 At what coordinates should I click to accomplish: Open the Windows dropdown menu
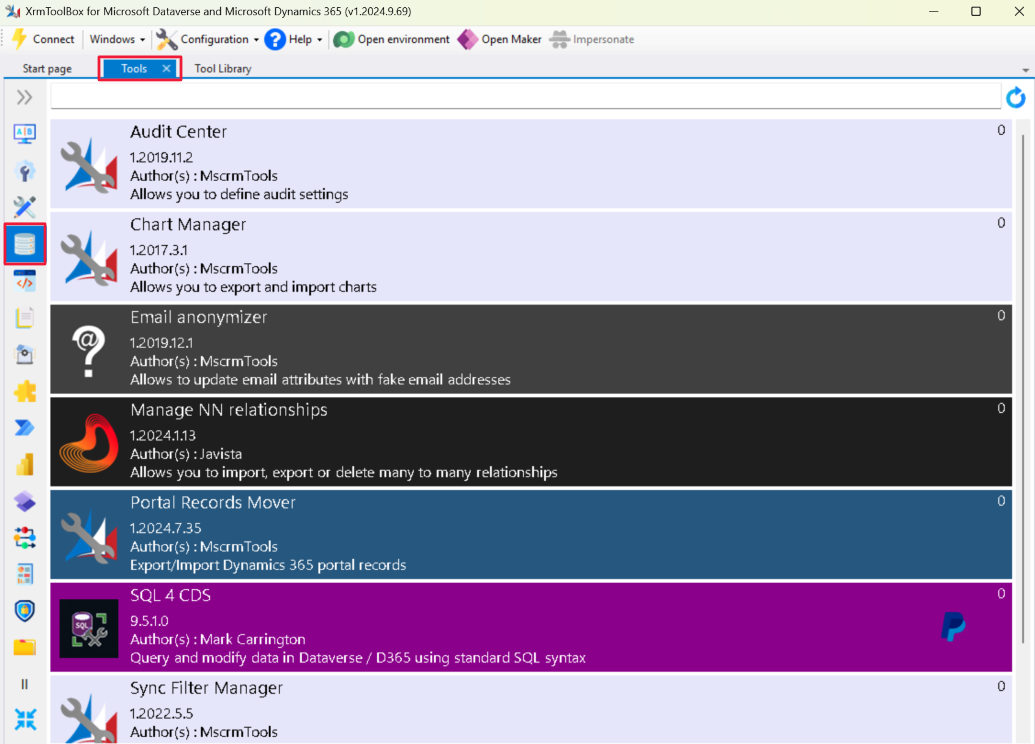pos(117,40)
